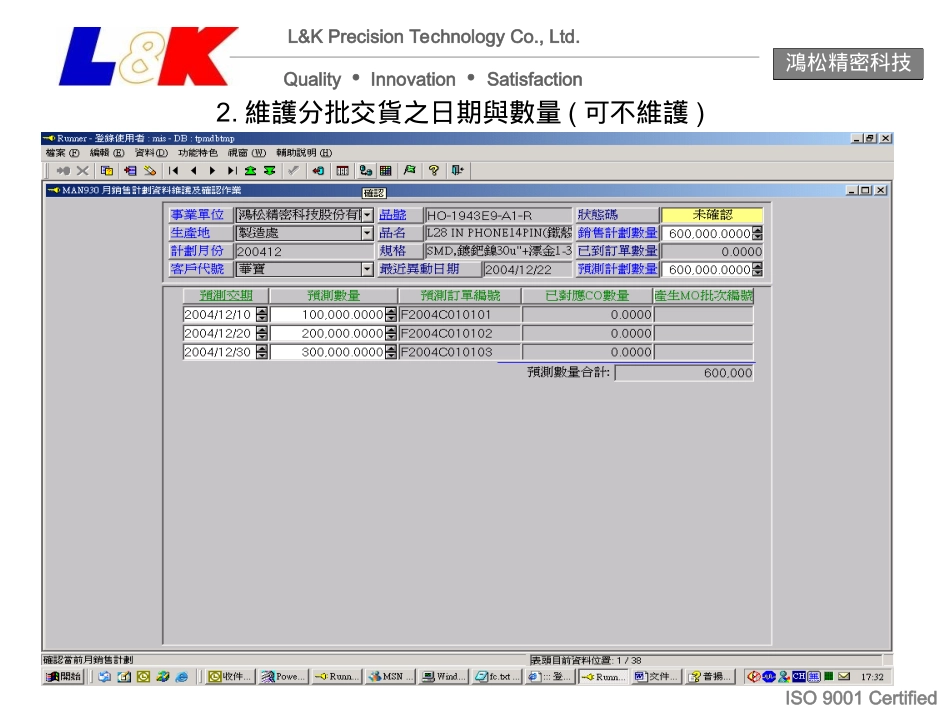Open the help question mark icon
Screen dimensions: 950x713
[434, 170]
